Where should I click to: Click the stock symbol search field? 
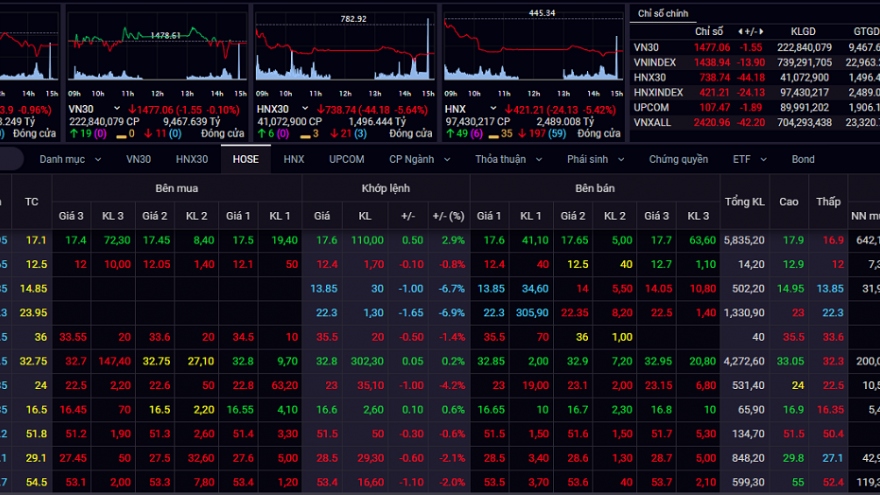click(x=10, y=159)
